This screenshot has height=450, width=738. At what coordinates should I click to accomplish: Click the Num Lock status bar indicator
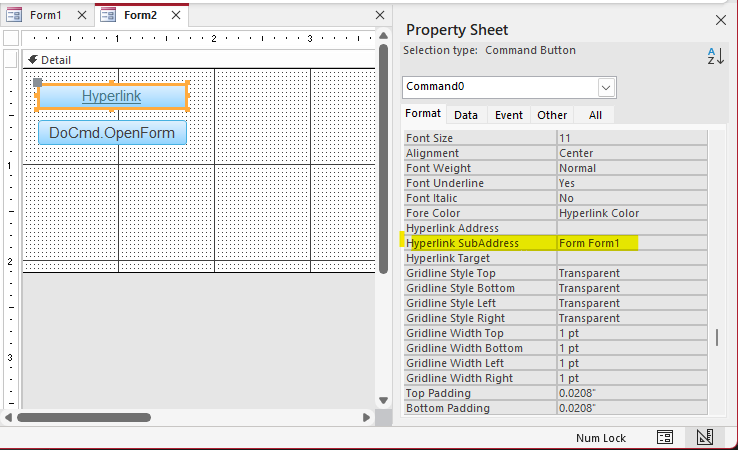click(601, 438)
